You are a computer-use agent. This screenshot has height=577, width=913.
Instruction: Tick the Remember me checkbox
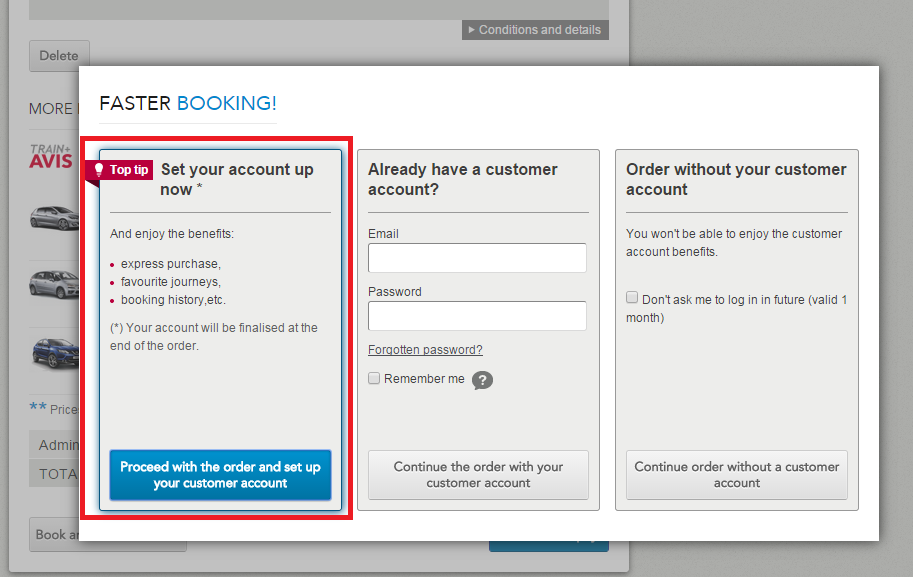point(374,379)
